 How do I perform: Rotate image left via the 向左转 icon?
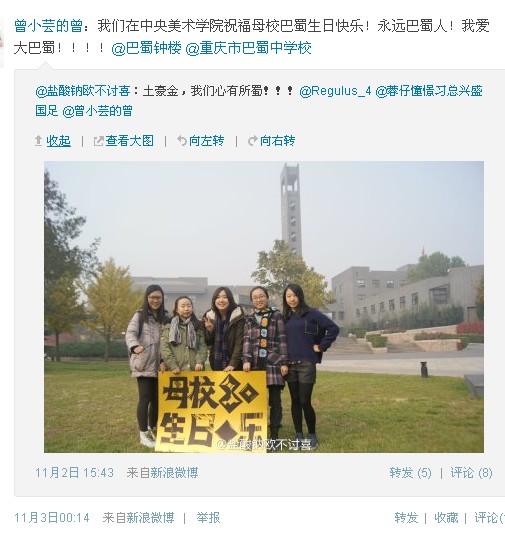click(x=182, y=141)
